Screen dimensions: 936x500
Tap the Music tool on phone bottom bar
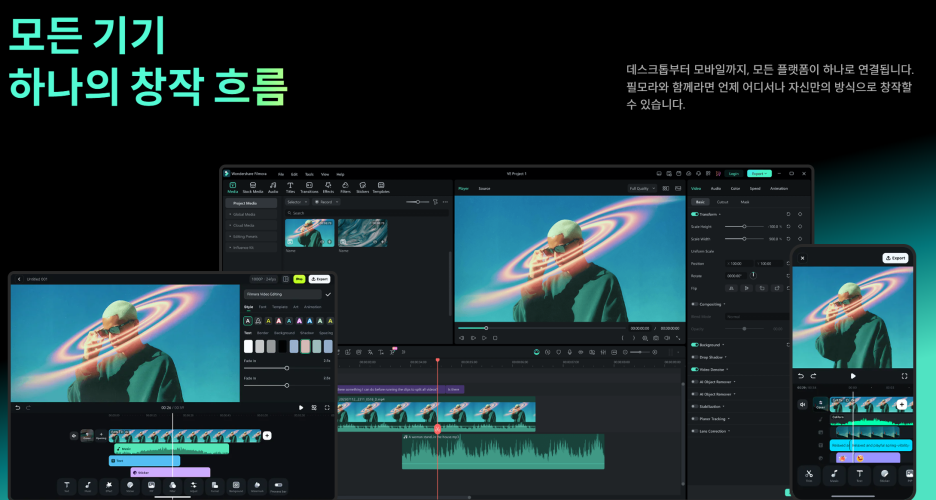click(834, 475)
